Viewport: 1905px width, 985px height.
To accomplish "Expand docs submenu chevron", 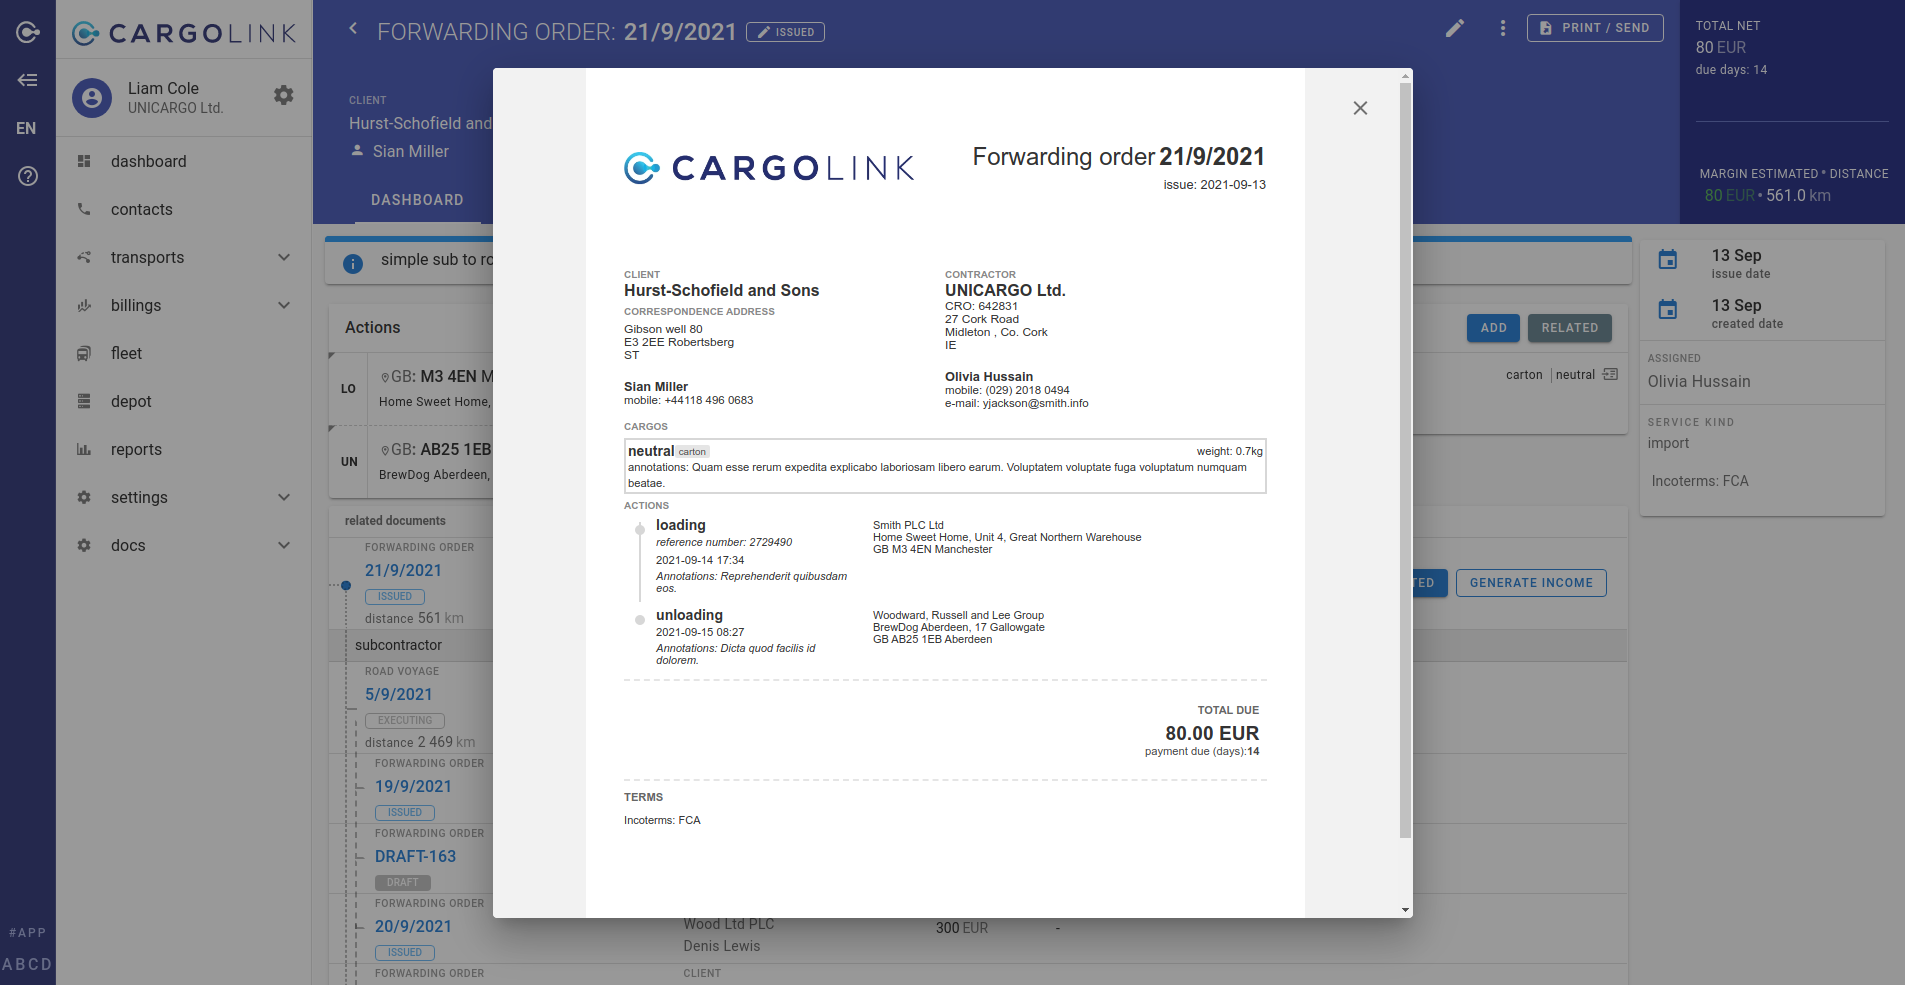I will pyautogui.click(x=284, y=545).
